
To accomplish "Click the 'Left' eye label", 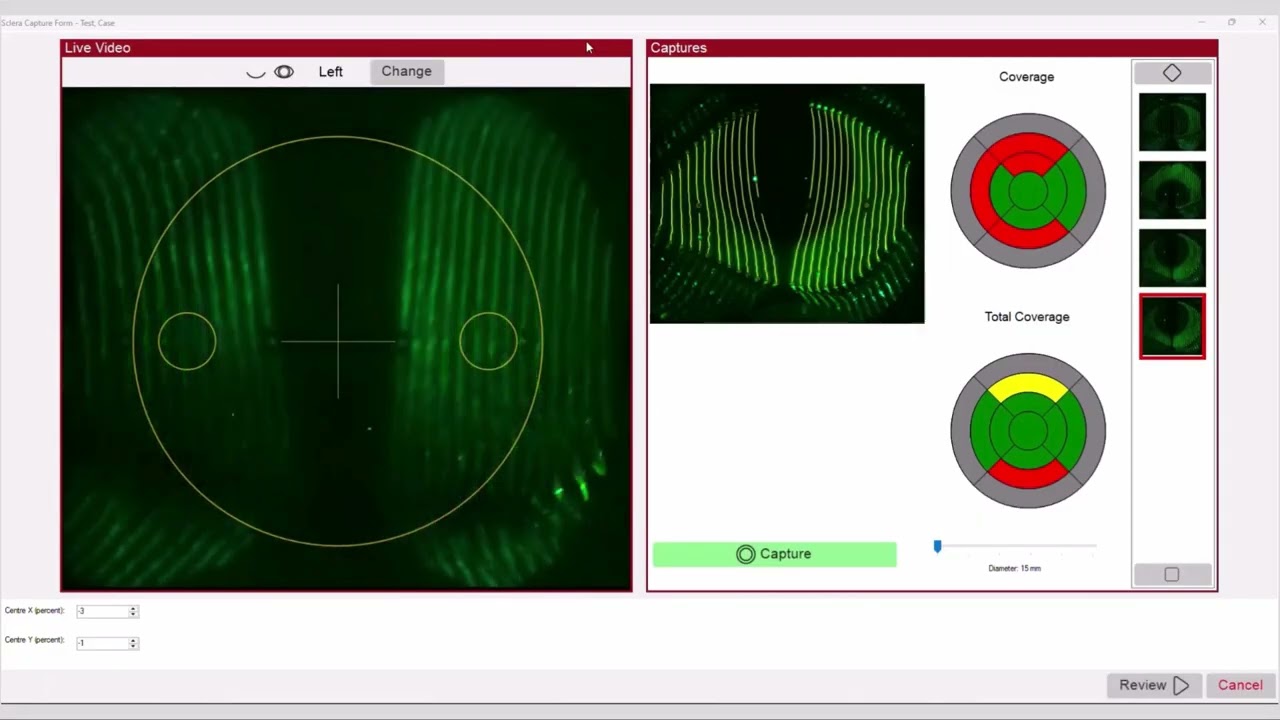I will click(331, 72).
